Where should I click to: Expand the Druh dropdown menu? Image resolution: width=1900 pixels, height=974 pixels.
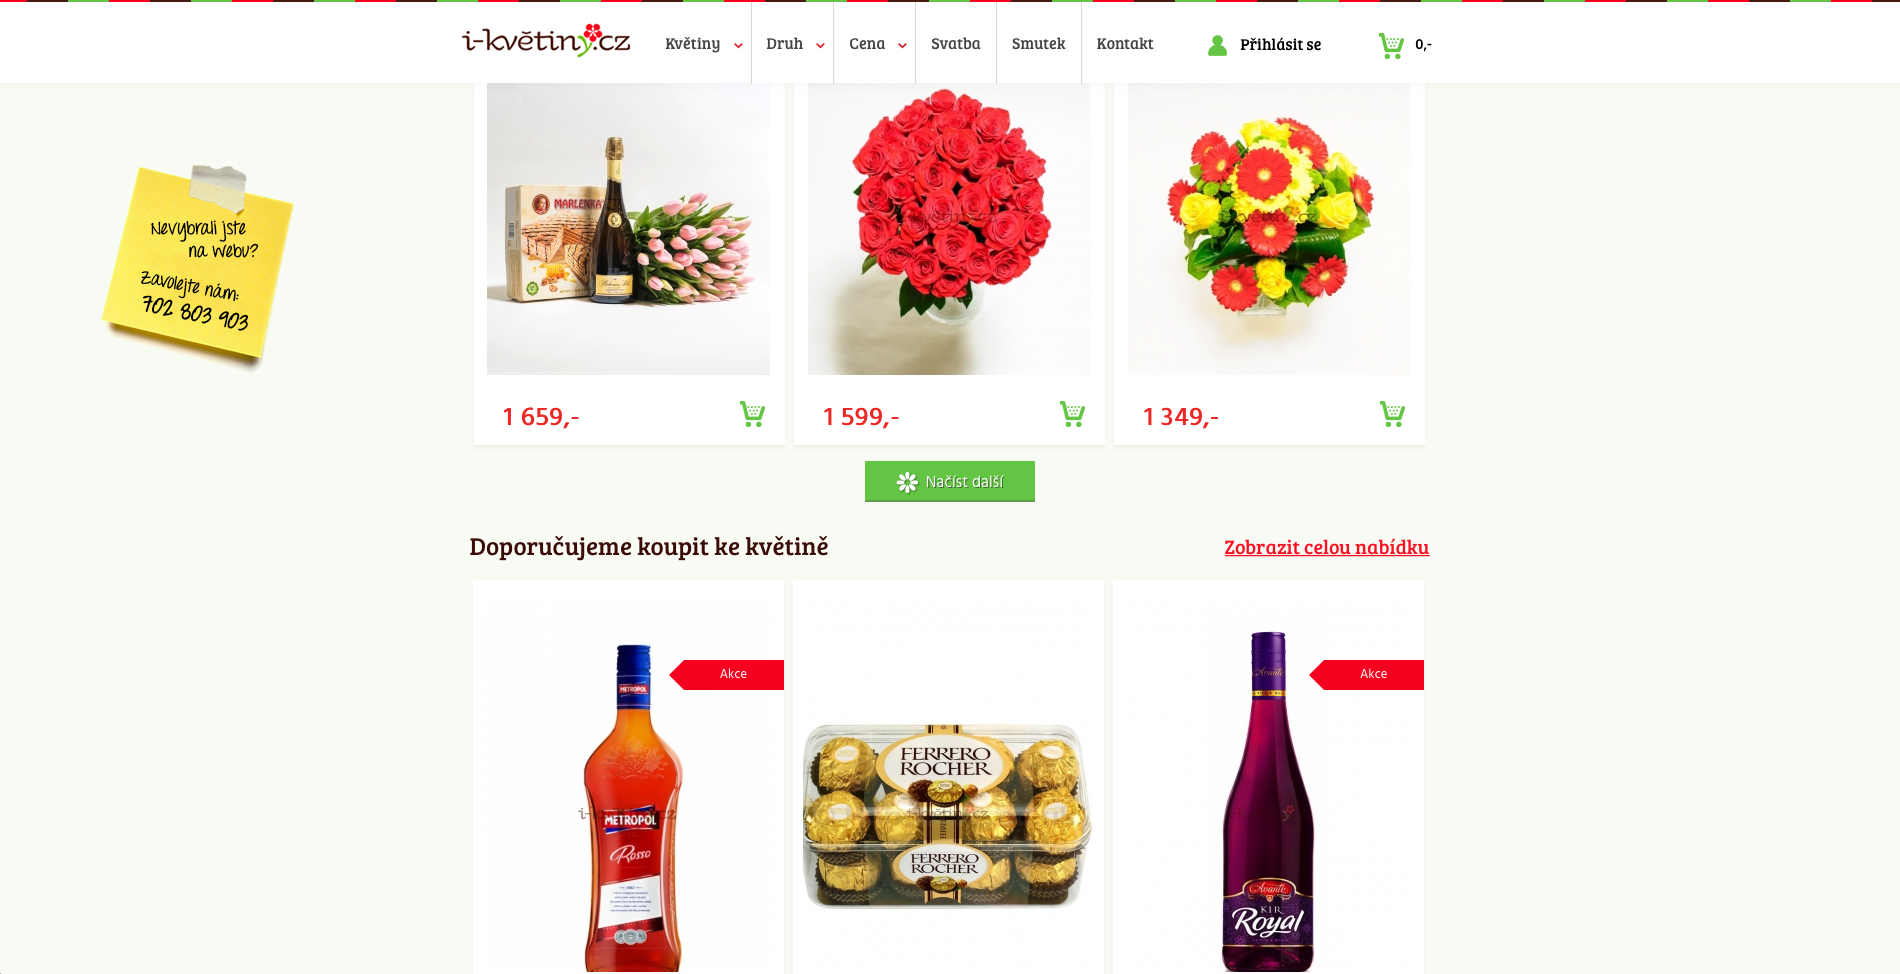pyautogui.click(x=794, y=44)
